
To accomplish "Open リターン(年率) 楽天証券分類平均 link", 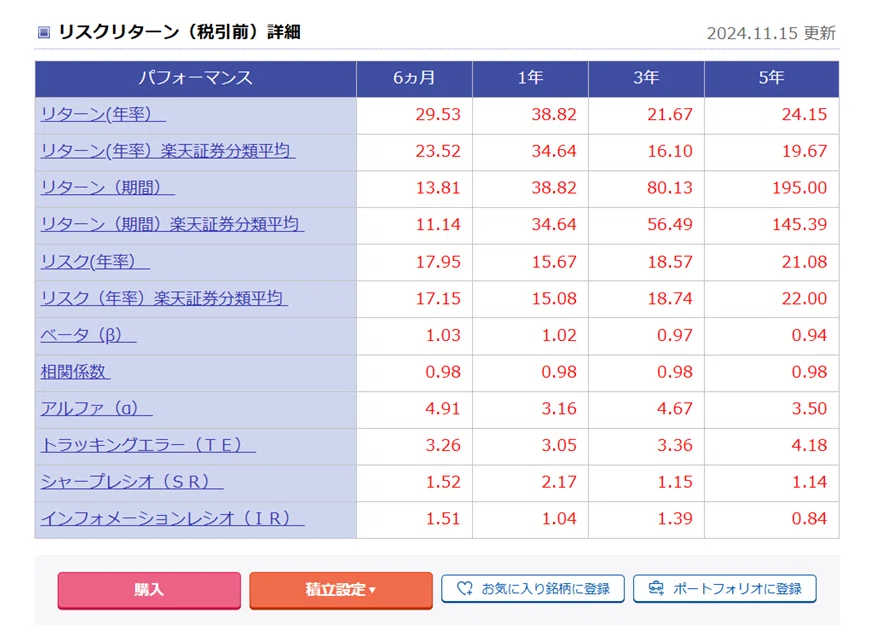I will (x=168, y=151).
